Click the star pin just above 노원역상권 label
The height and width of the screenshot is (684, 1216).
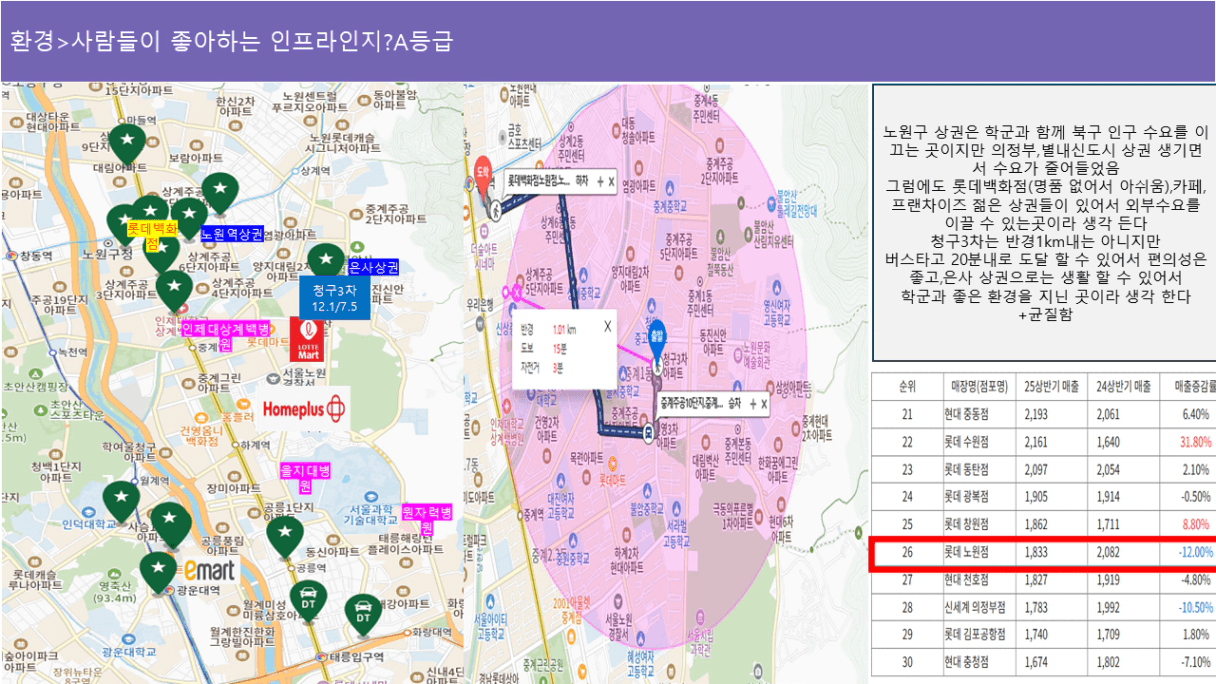click(188, 218)
